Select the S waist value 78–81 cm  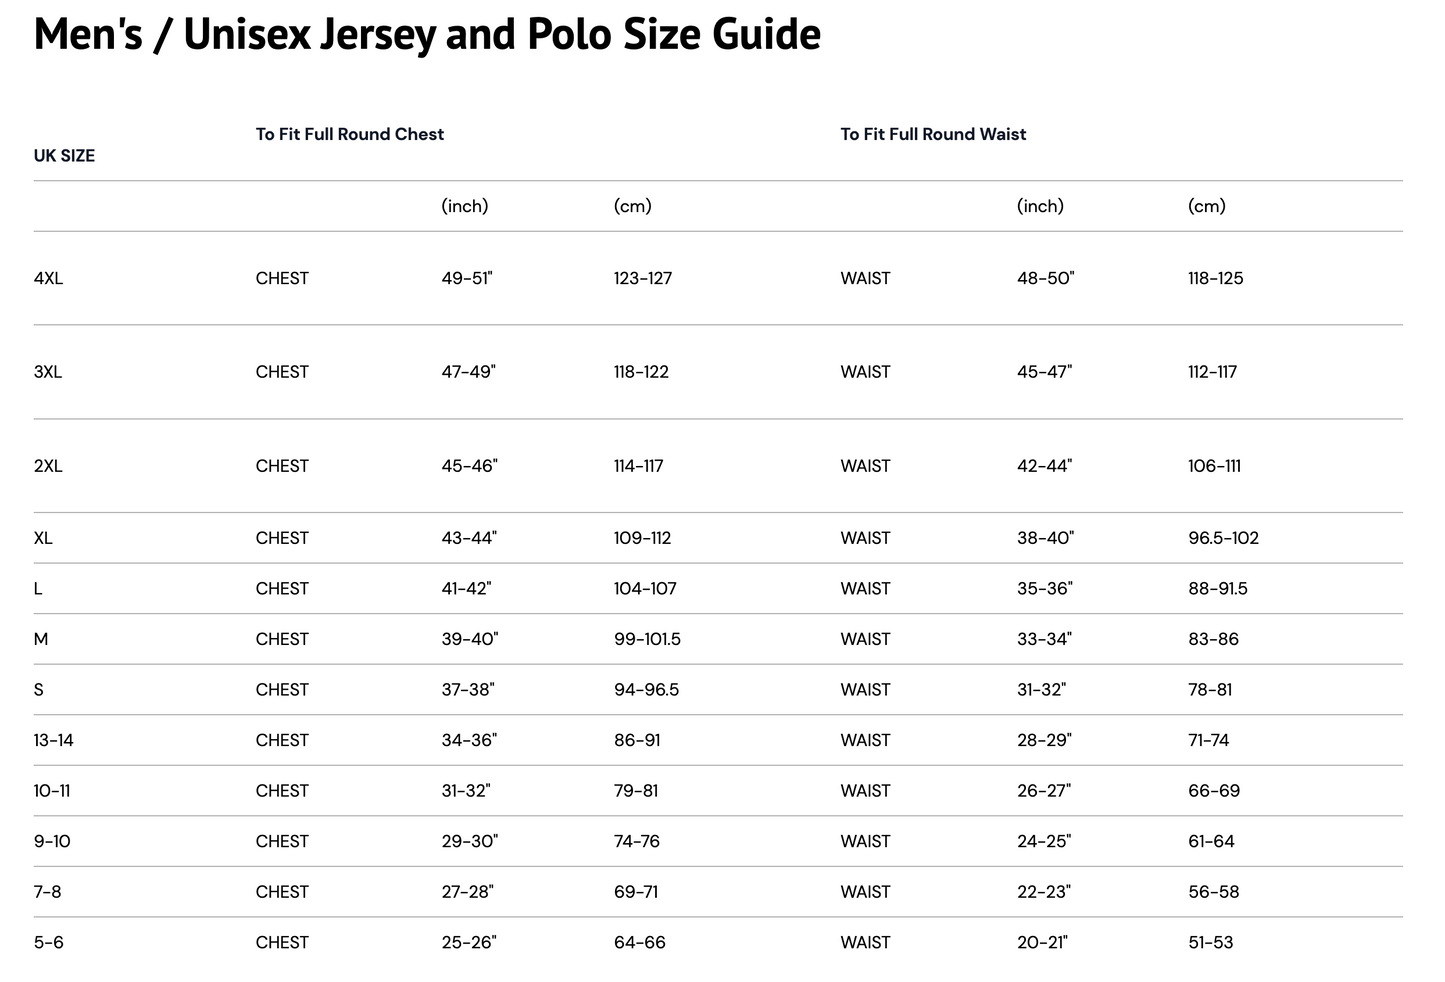pyautogui.click(x=1210, y=690)
